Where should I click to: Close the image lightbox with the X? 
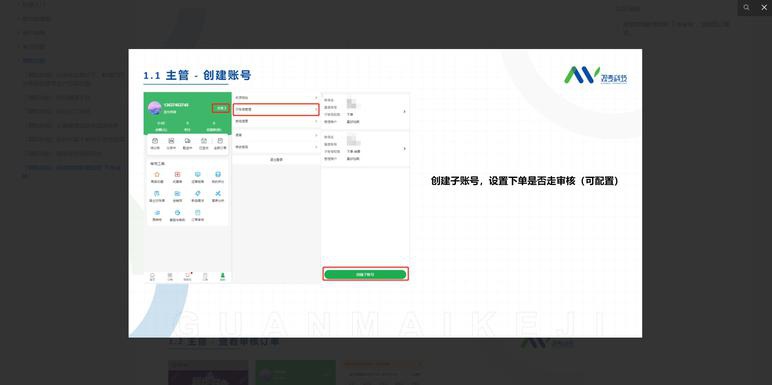tap(764, 7)
